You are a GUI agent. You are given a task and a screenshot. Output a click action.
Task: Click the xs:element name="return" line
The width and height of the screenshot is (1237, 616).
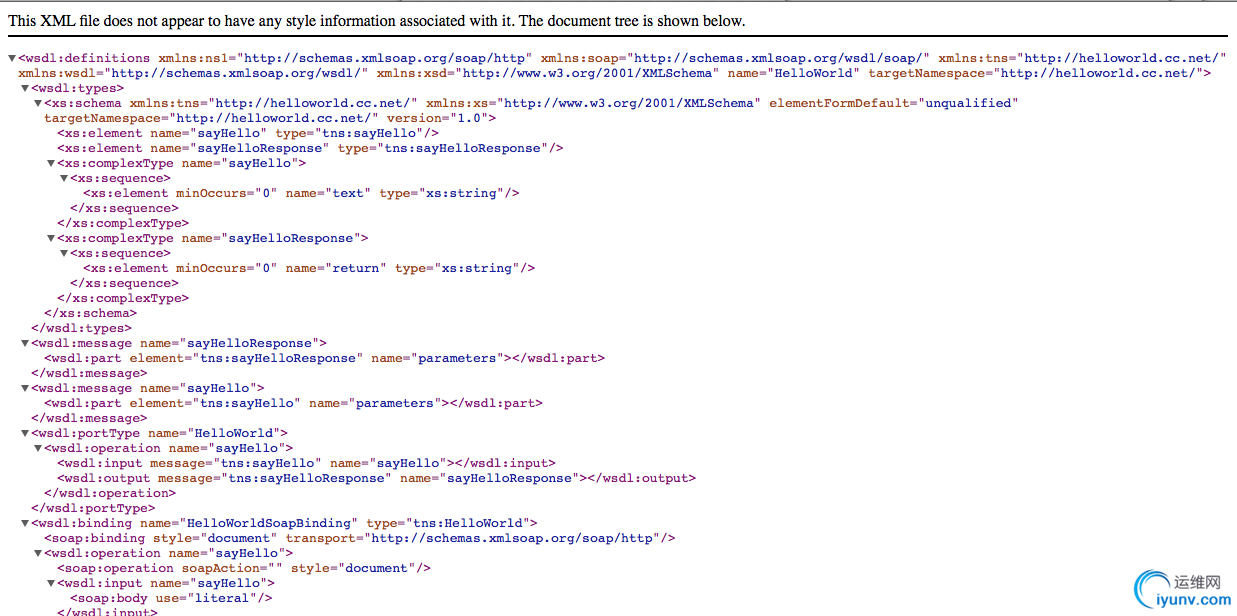point(309,268)
